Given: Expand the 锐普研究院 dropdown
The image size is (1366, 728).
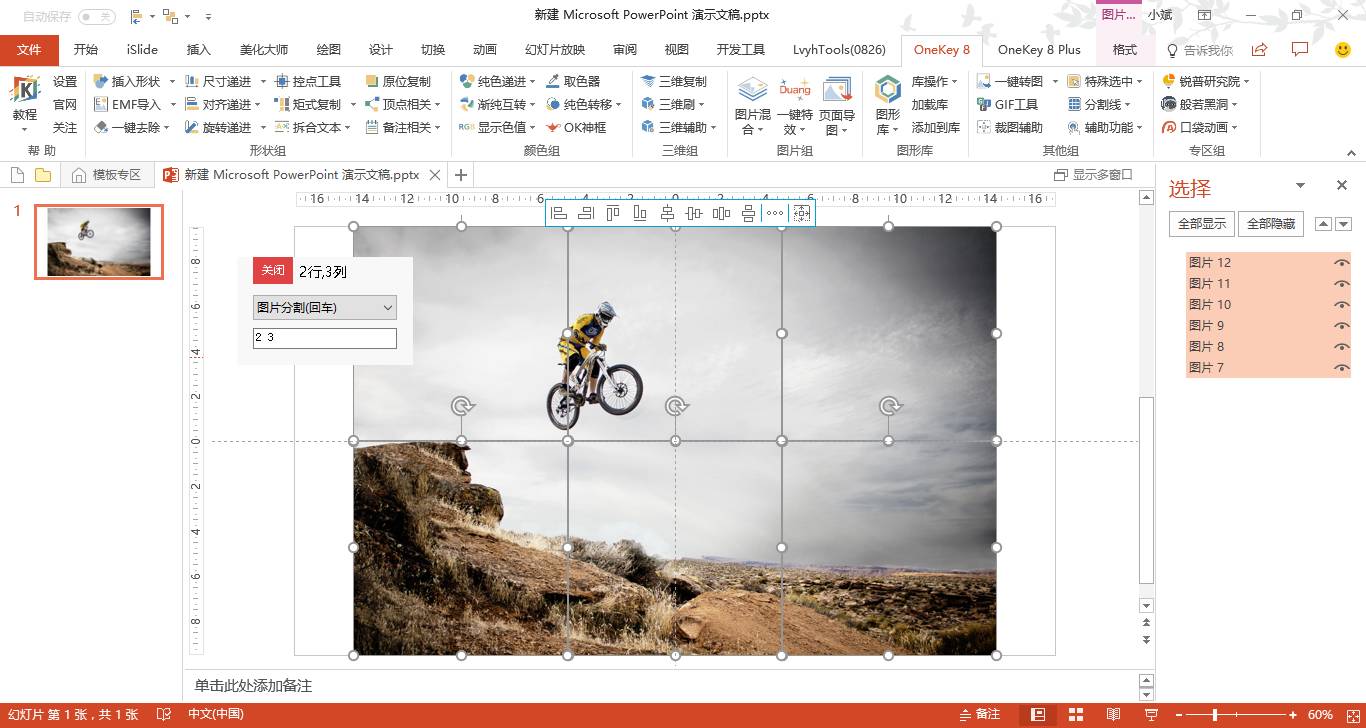Looking at the screenshot, I should click(x=1246, y=81).
